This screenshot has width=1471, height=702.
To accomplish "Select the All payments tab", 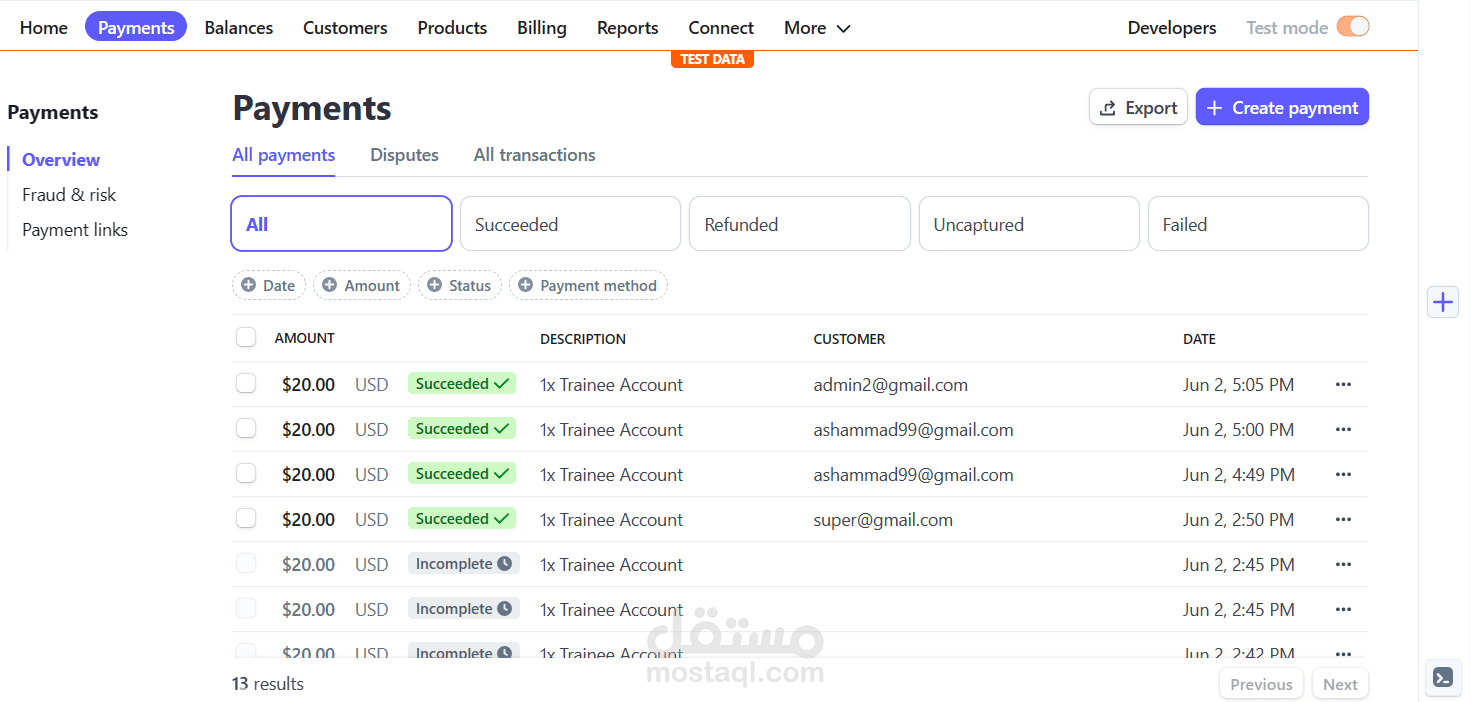I will pos(283,155).
